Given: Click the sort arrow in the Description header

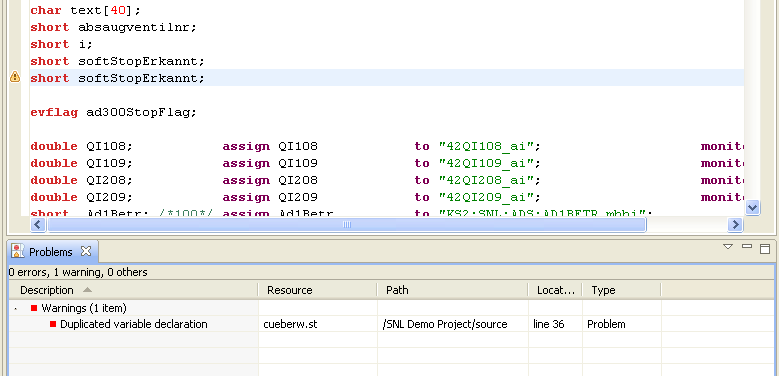Looking at the screenshot, I should pos(87,290).
